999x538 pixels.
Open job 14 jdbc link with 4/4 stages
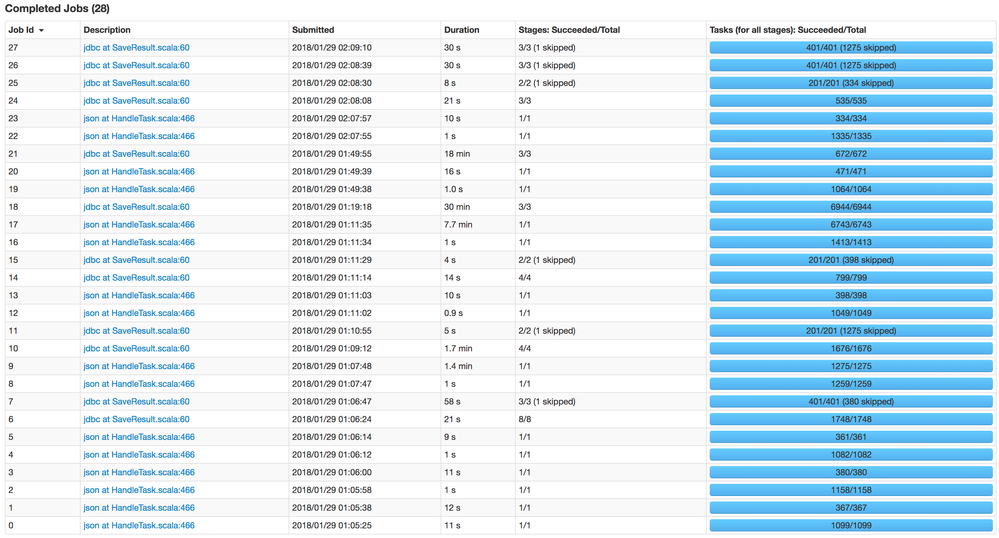click(x=136, y=278)
